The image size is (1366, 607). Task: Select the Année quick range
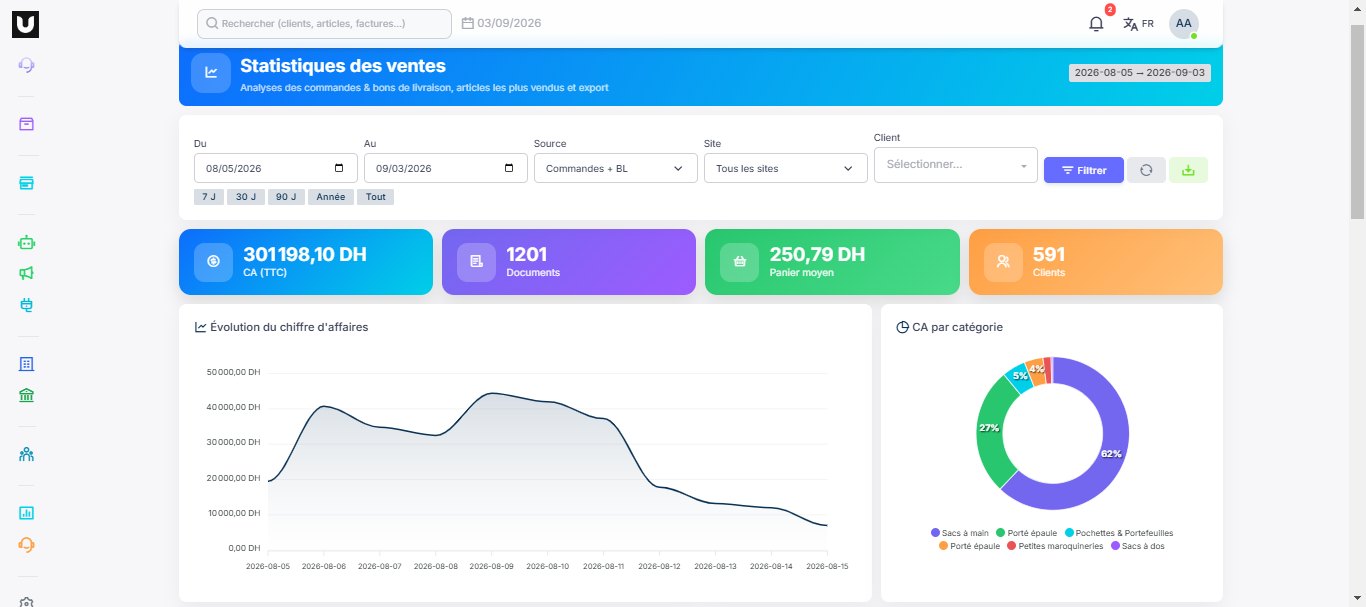[x=331, y=197]
